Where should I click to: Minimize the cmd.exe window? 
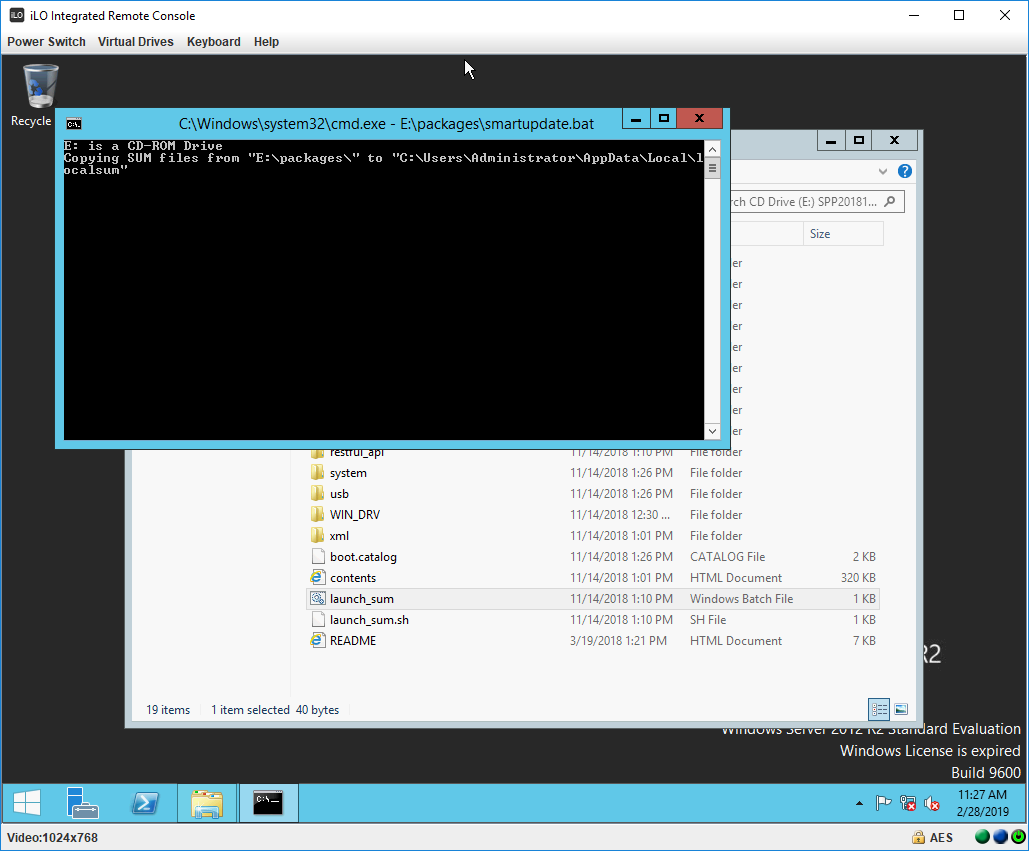coord(636,119)
